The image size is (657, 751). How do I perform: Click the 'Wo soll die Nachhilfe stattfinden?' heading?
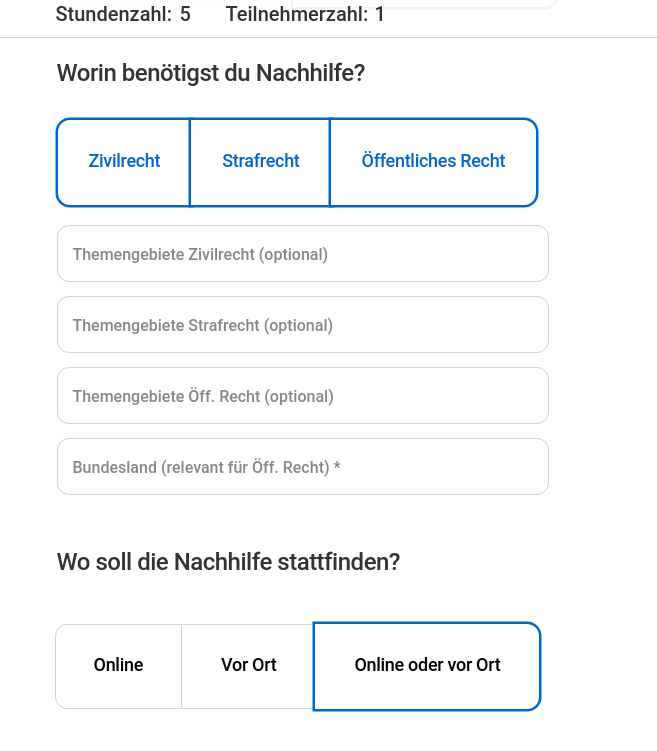(228, 562)
